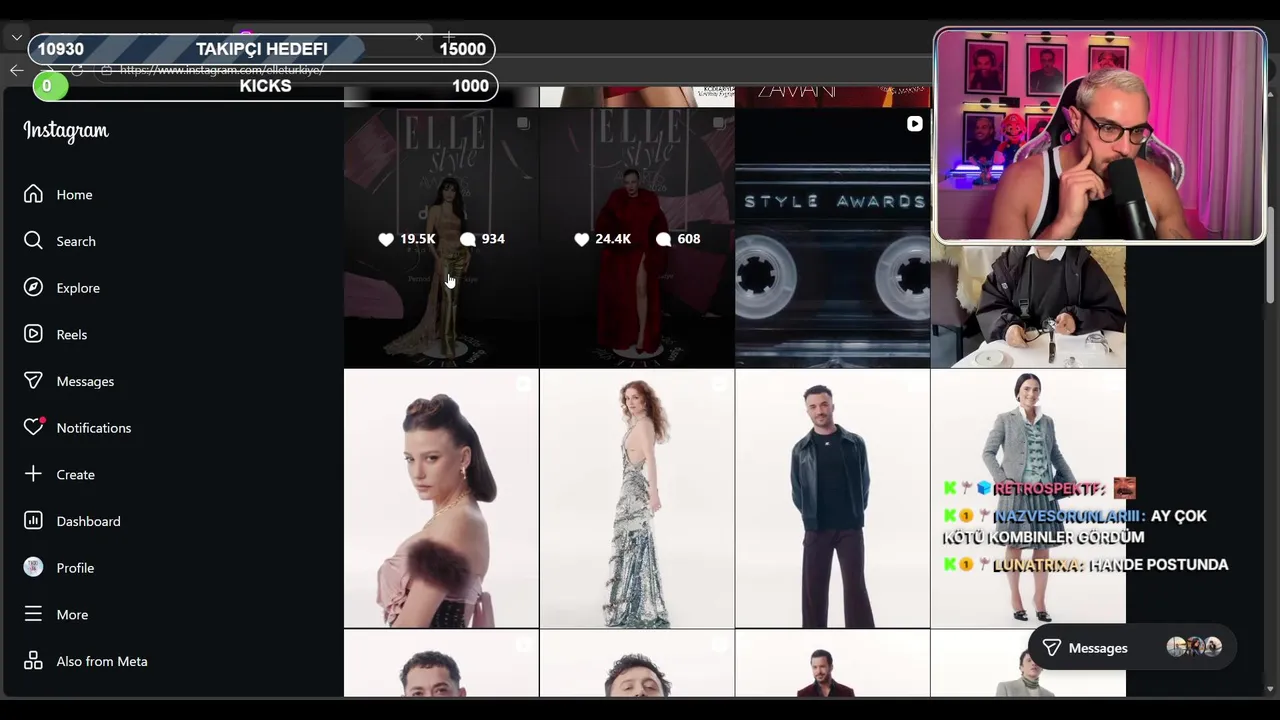Click the 608 comments count
This screenshot has width=1280, height=720.
click(x=678, y=239)
